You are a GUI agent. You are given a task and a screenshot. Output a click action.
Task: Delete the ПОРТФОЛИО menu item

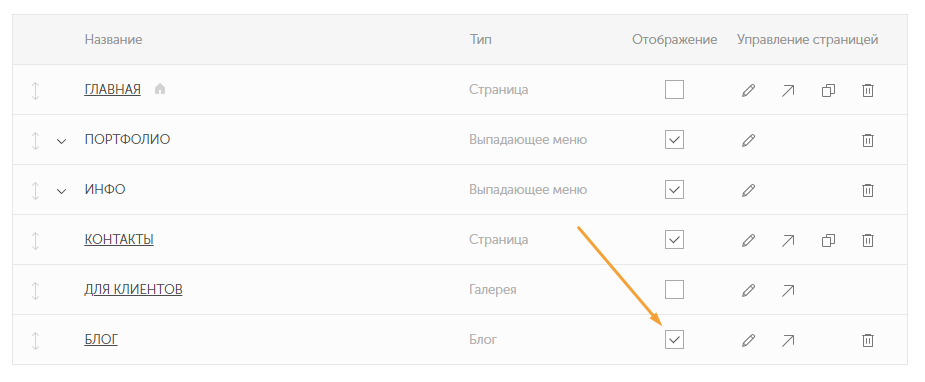coord(867,140)
